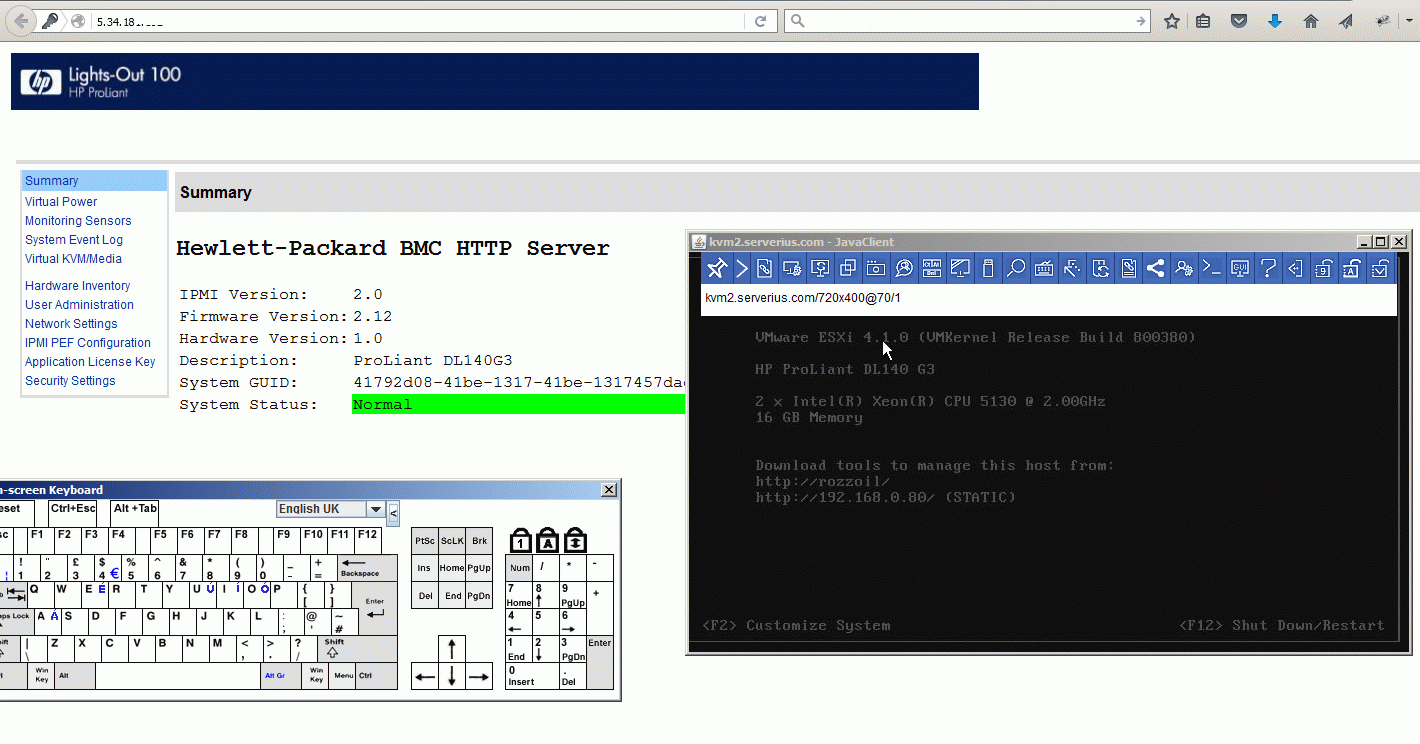Toggle the Num key on the keypad
This screenshot has height=744, width=1420.
point(519,567)
